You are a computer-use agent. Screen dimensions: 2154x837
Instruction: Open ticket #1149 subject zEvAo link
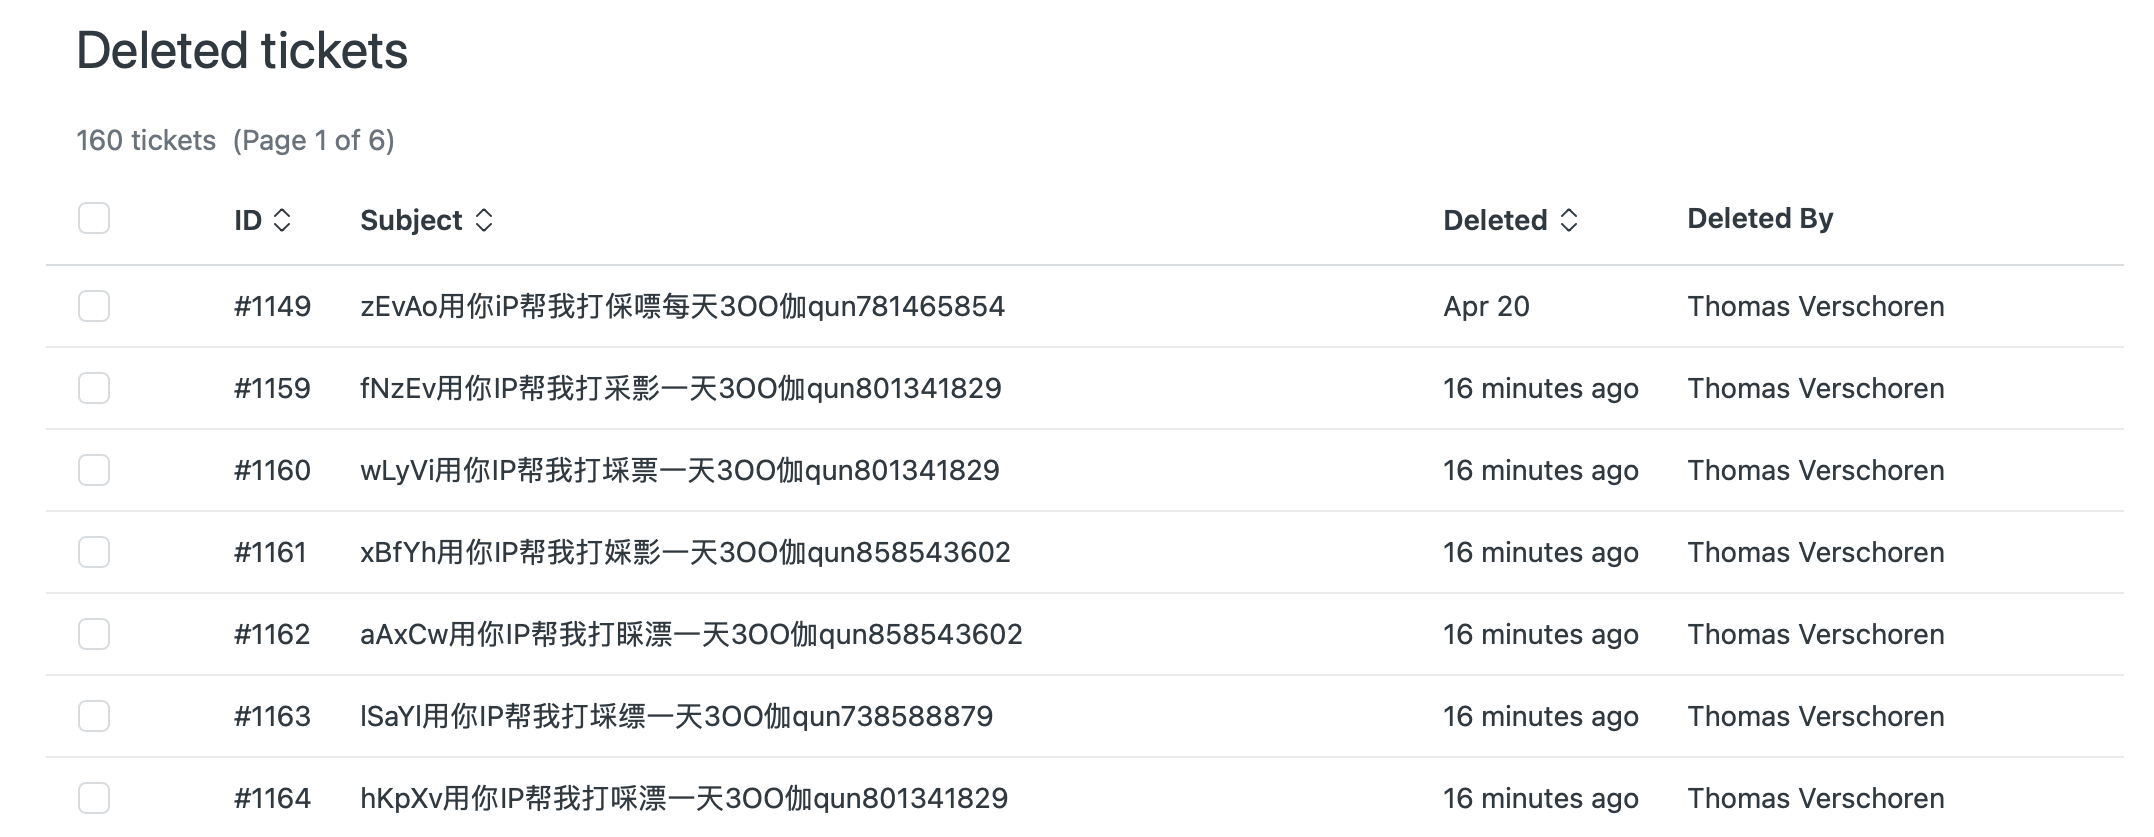[682, 306]
